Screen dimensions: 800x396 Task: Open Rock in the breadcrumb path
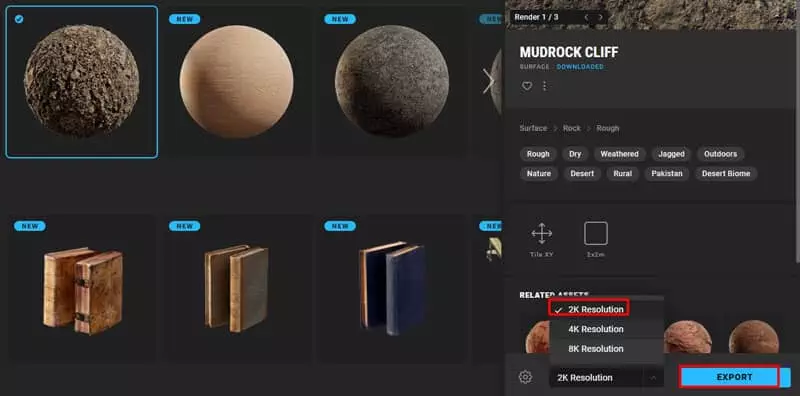point(571,129)
